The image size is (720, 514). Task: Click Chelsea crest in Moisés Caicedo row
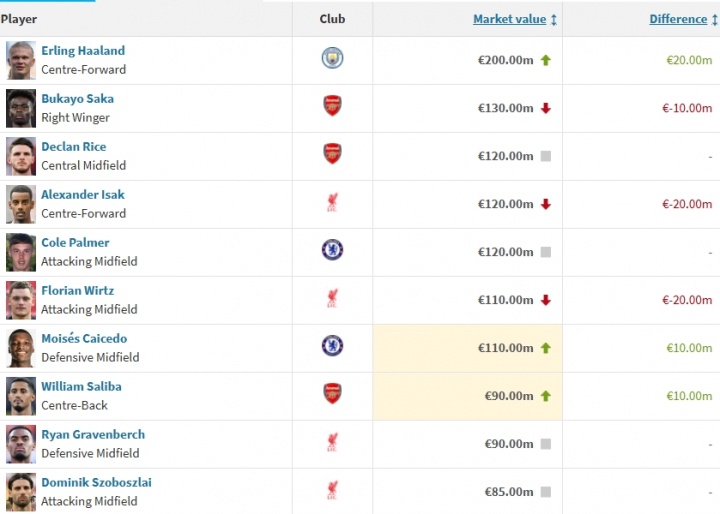(332, 346)
